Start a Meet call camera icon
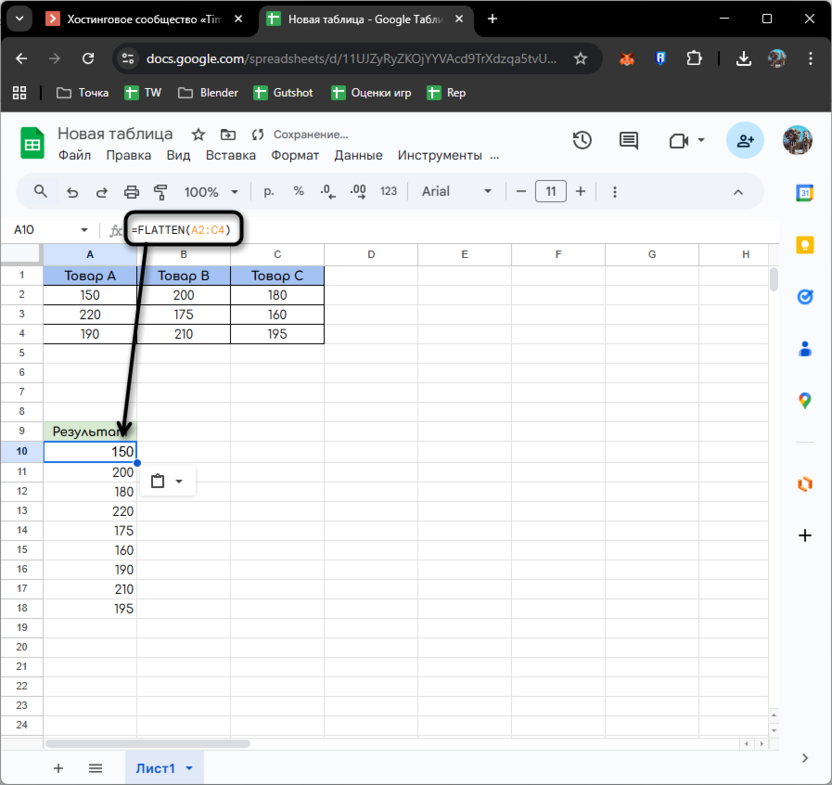The width and height of the screenshot is (832, 785). pyautogui.click(x=679, y=141)
